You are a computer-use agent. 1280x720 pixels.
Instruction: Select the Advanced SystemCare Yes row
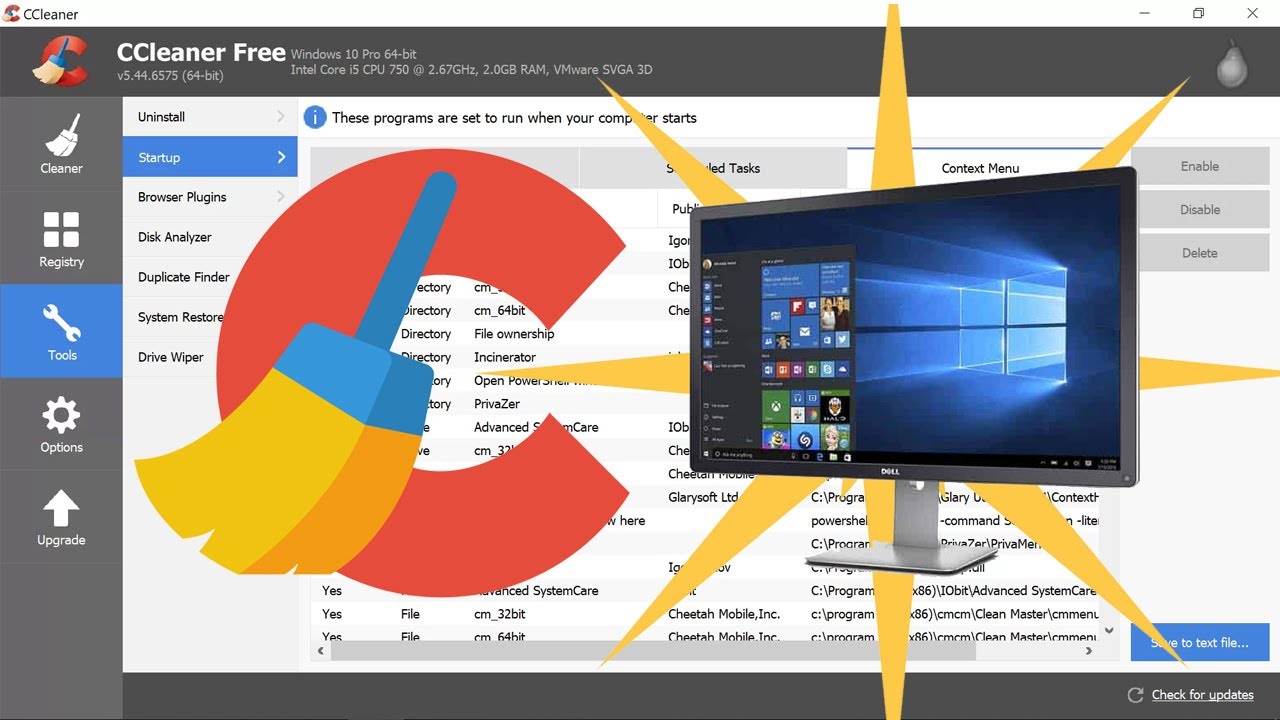(705, 591)
